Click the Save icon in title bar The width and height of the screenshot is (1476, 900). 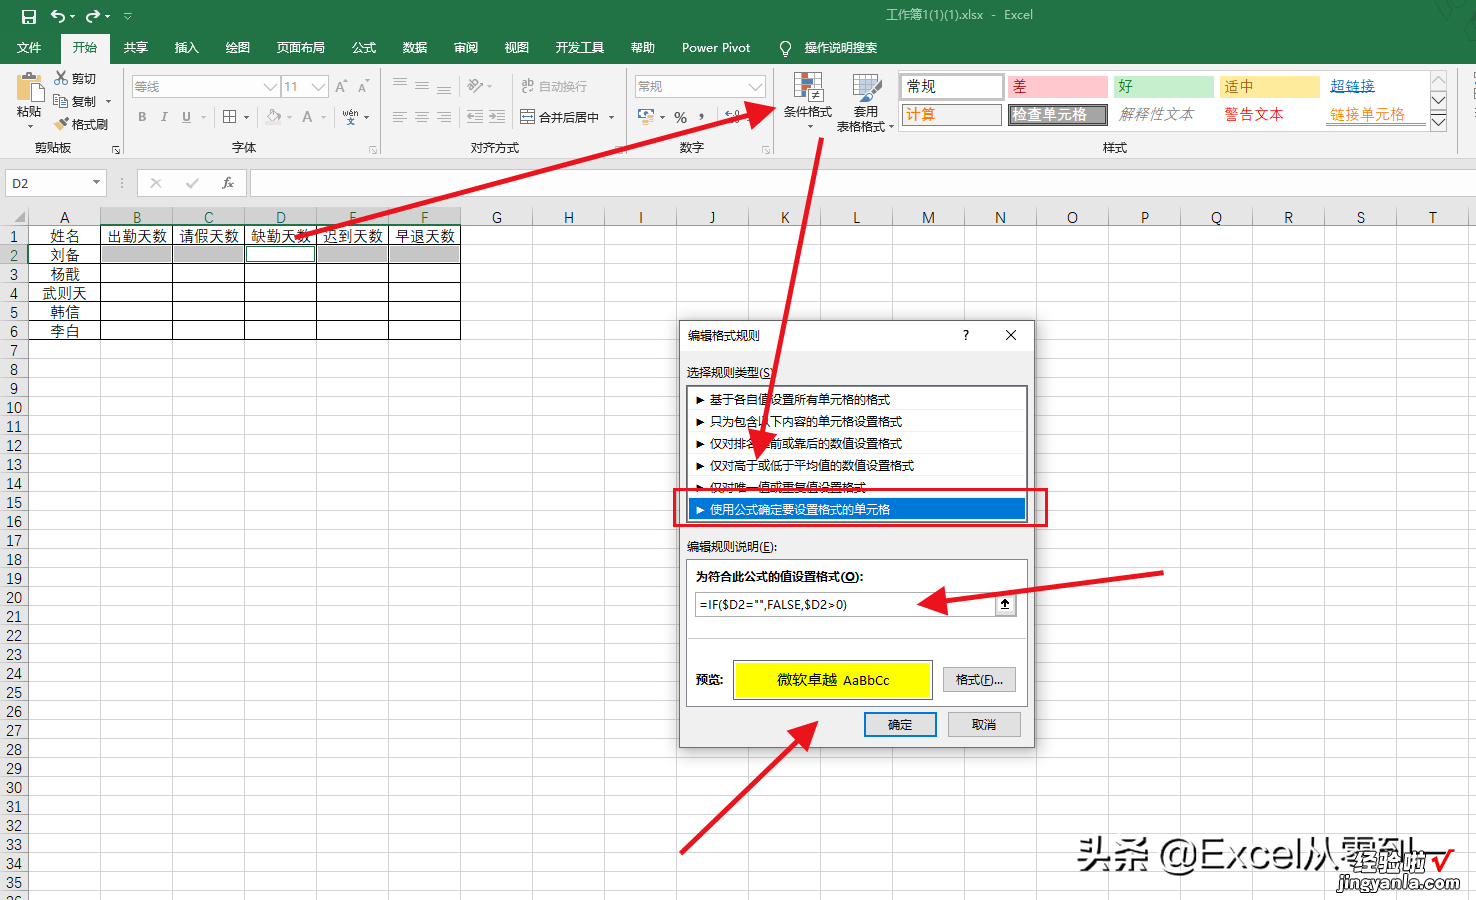pos(29,16)
